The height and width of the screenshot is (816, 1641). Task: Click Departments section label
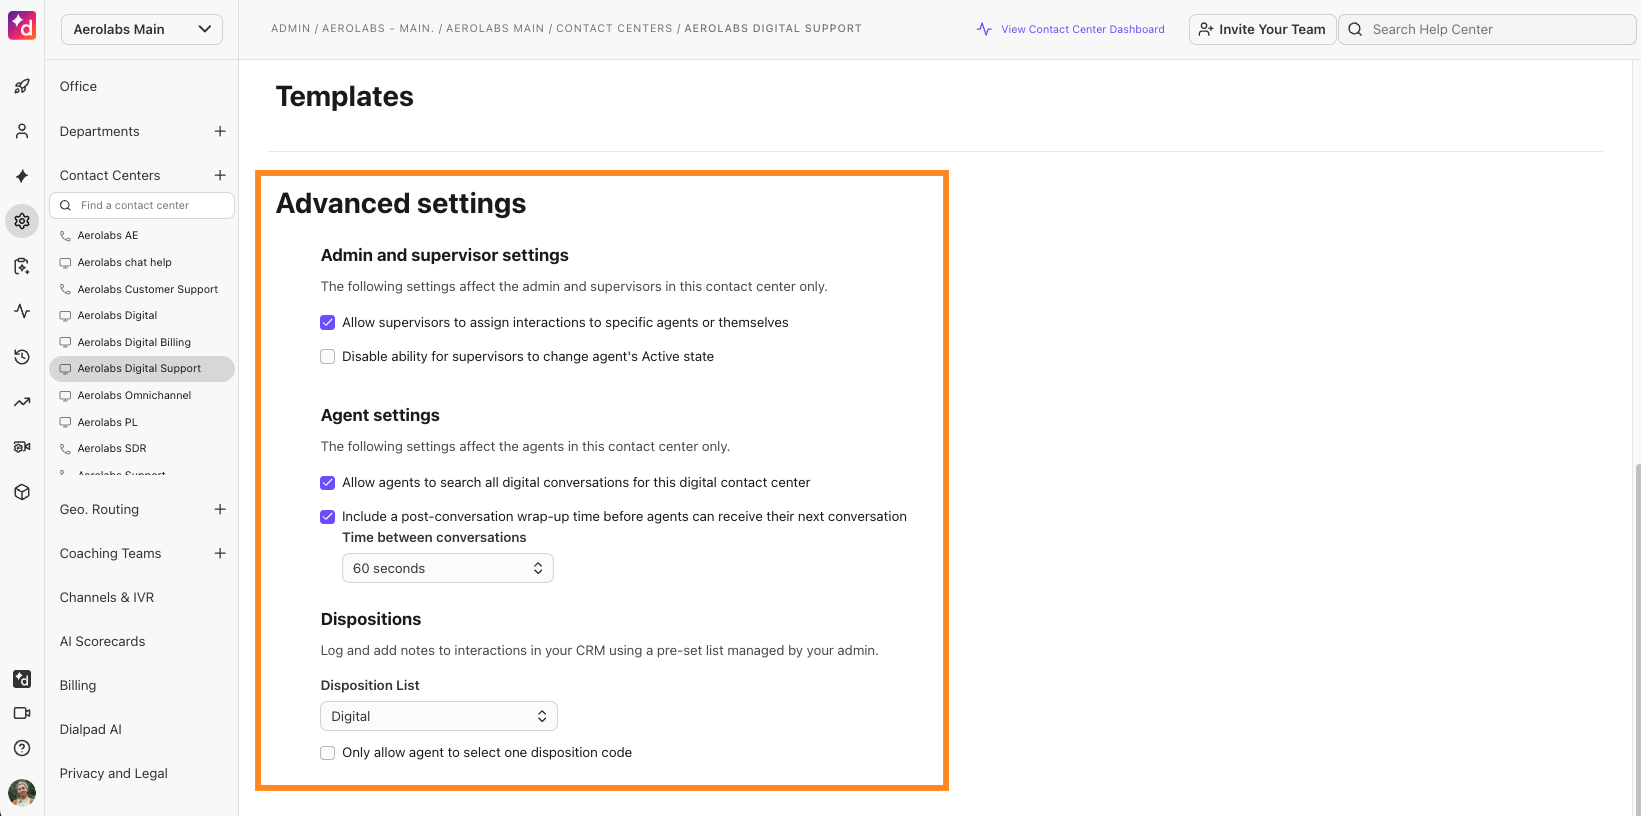tap(99, 131)
